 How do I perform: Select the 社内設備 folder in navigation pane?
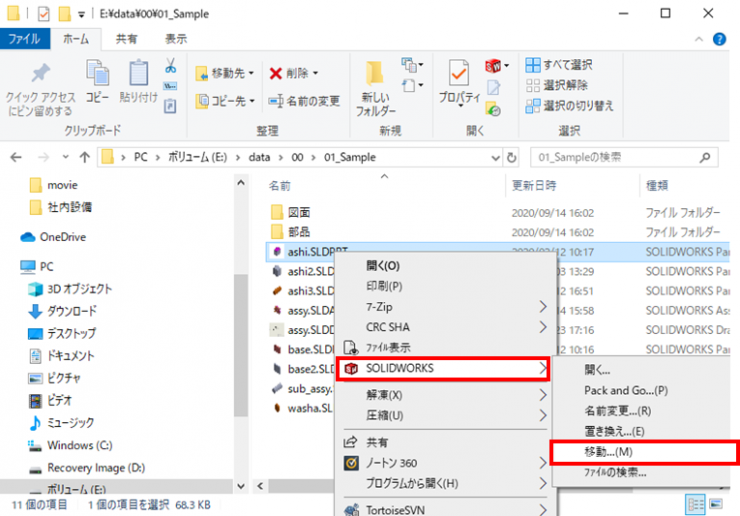tap(60, 207)
